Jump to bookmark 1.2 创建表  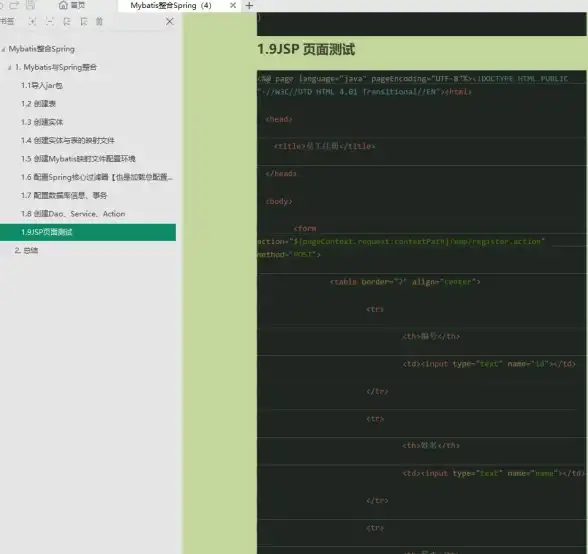point(38,104)
